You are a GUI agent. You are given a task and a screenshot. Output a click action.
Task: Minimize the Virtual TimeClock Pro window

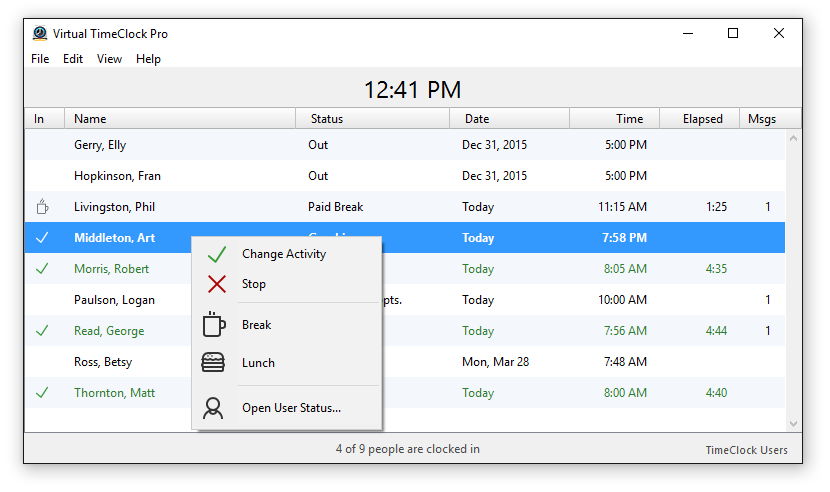pyautogui.click(x=688, y=33)
